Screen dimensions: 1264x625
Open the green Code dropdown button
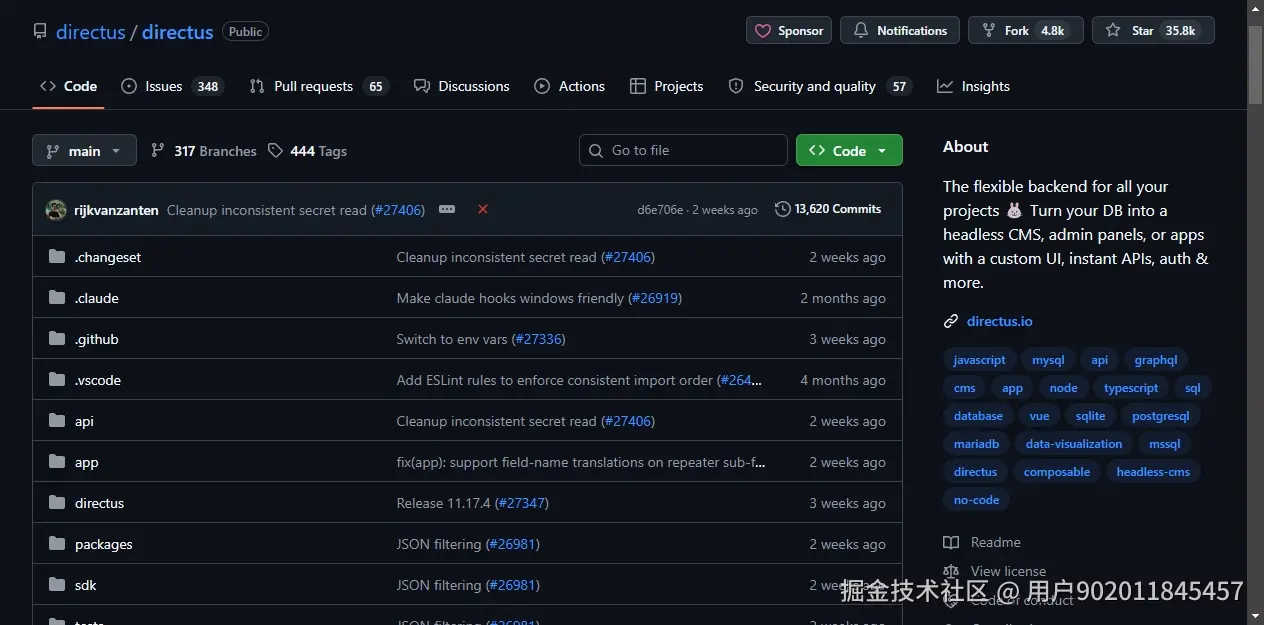click(x=849, y=150)
